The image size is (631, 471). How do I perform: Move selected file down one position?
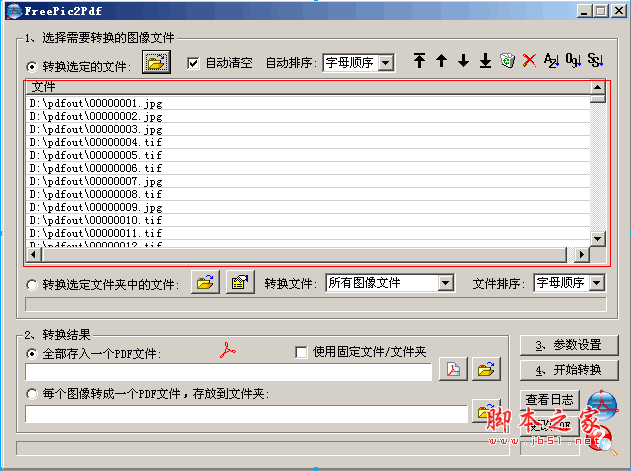coord(463,62)
